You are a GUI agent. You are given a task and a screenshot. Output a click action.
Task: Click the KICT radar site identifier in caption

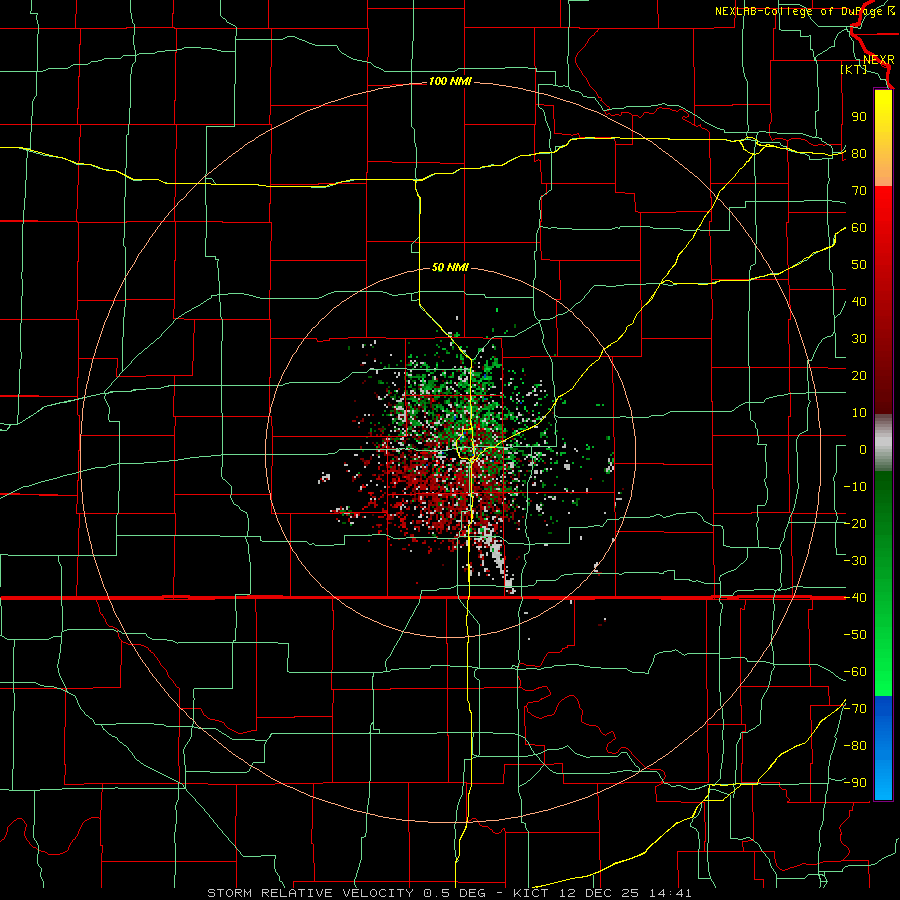coord(531,893)
